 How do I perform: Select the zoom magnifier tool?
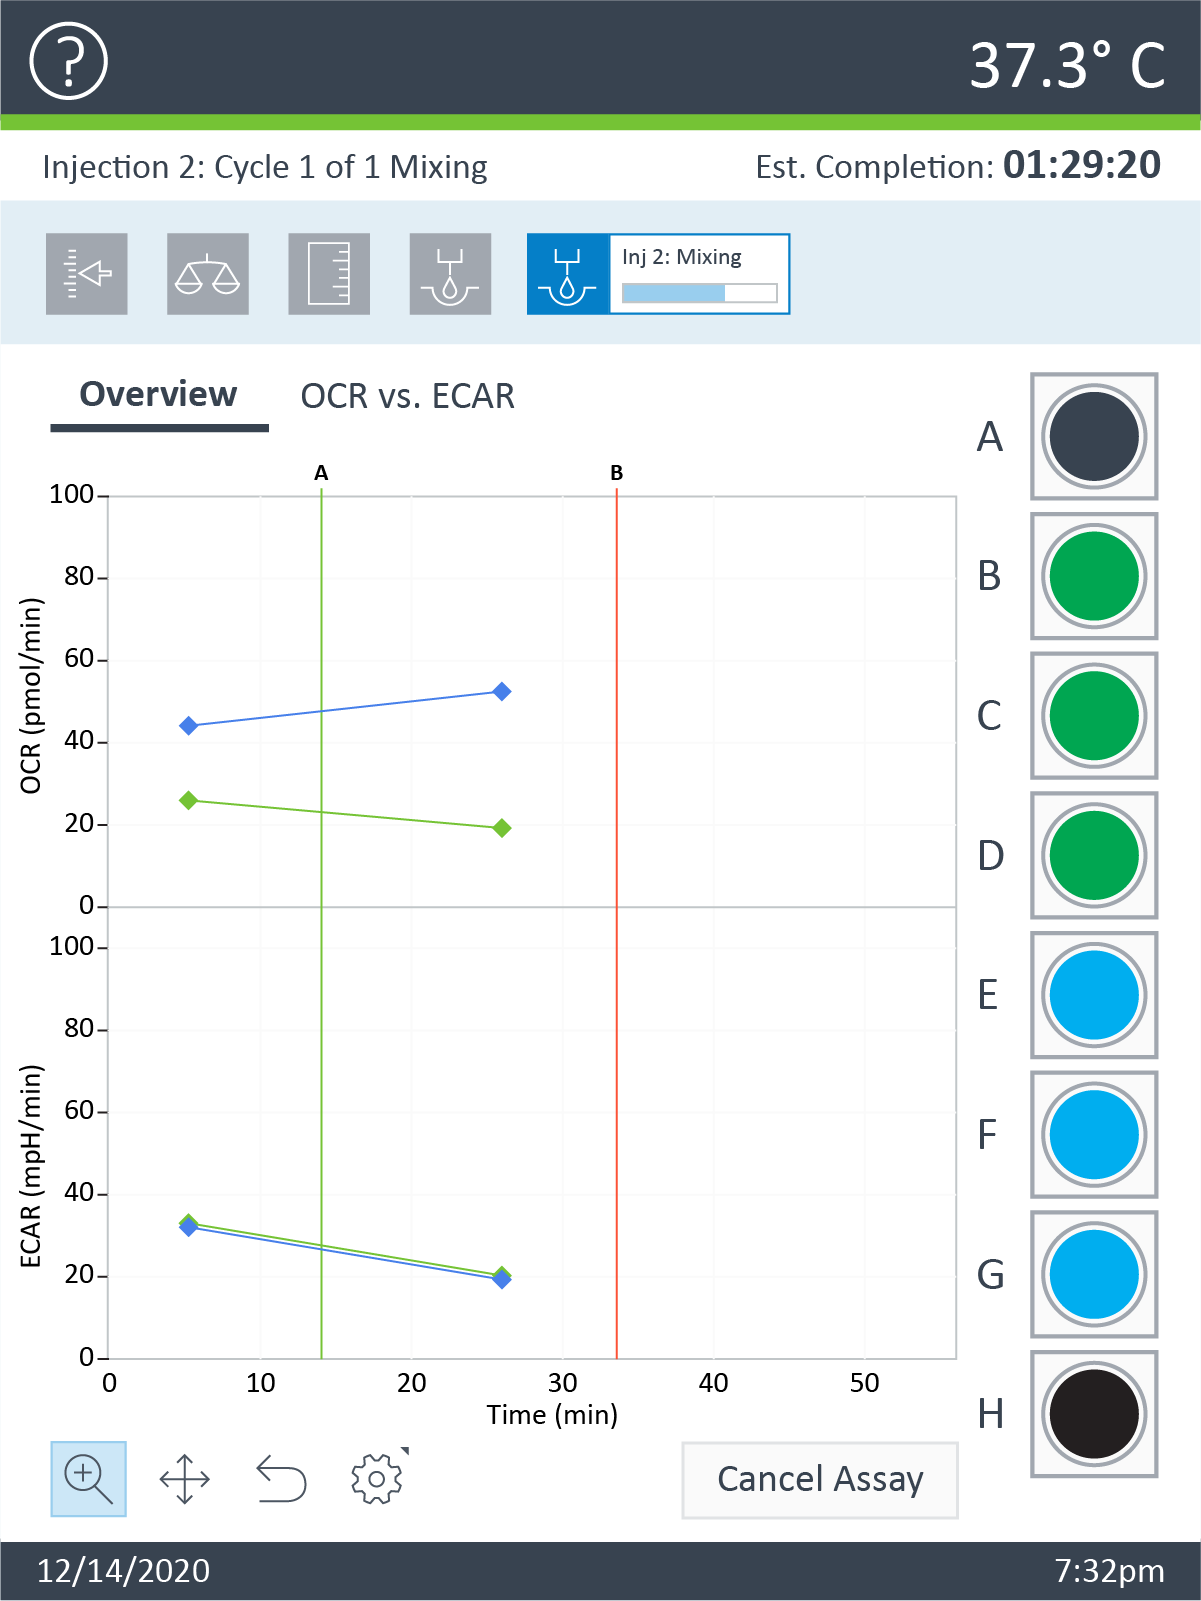click(88, 1479)
